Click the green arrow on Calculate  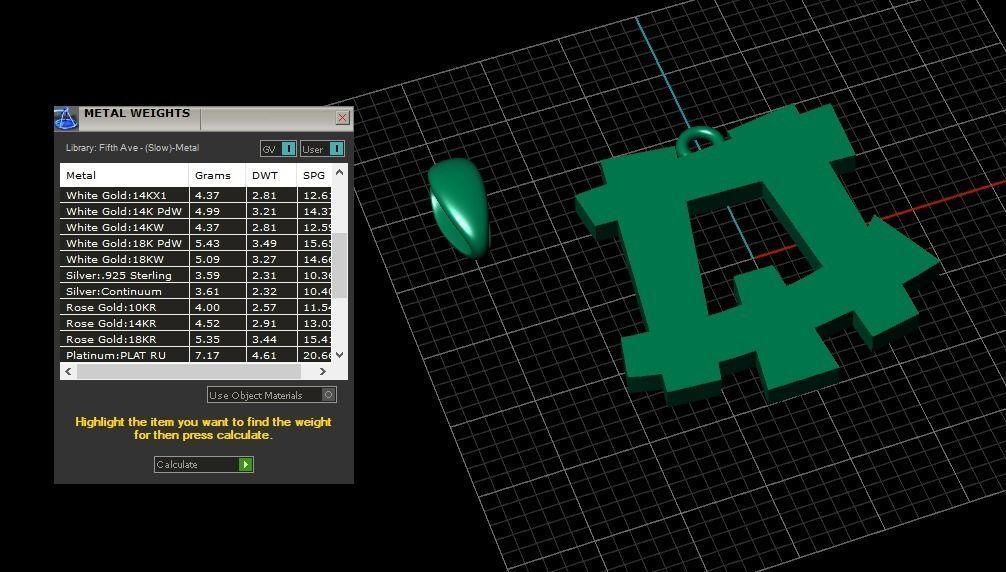pyautogui.click(x=246, y=464)
